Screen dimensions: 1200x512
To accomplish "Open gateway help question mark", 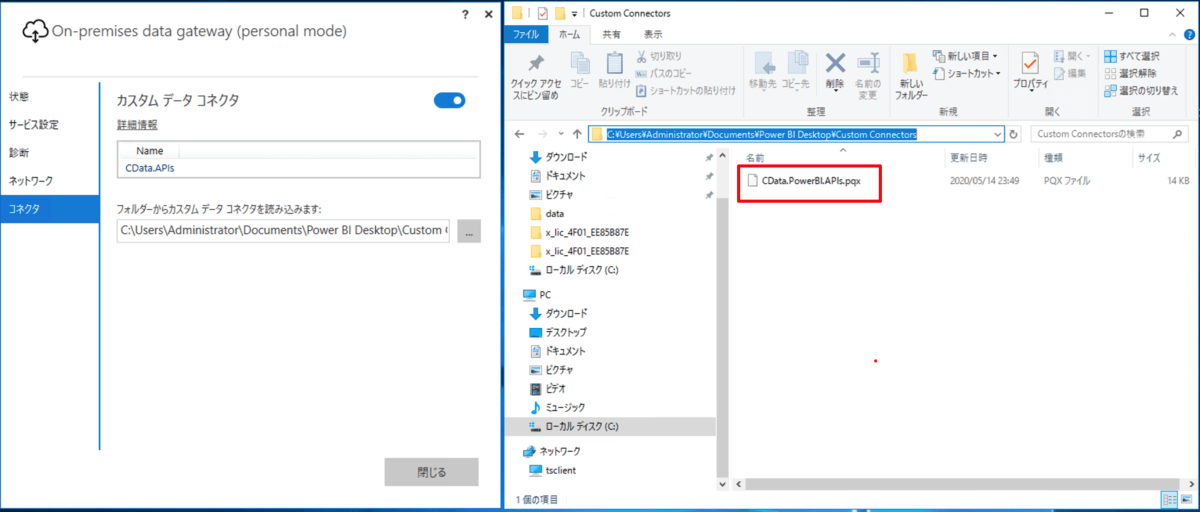I will (x=466, y=13).
